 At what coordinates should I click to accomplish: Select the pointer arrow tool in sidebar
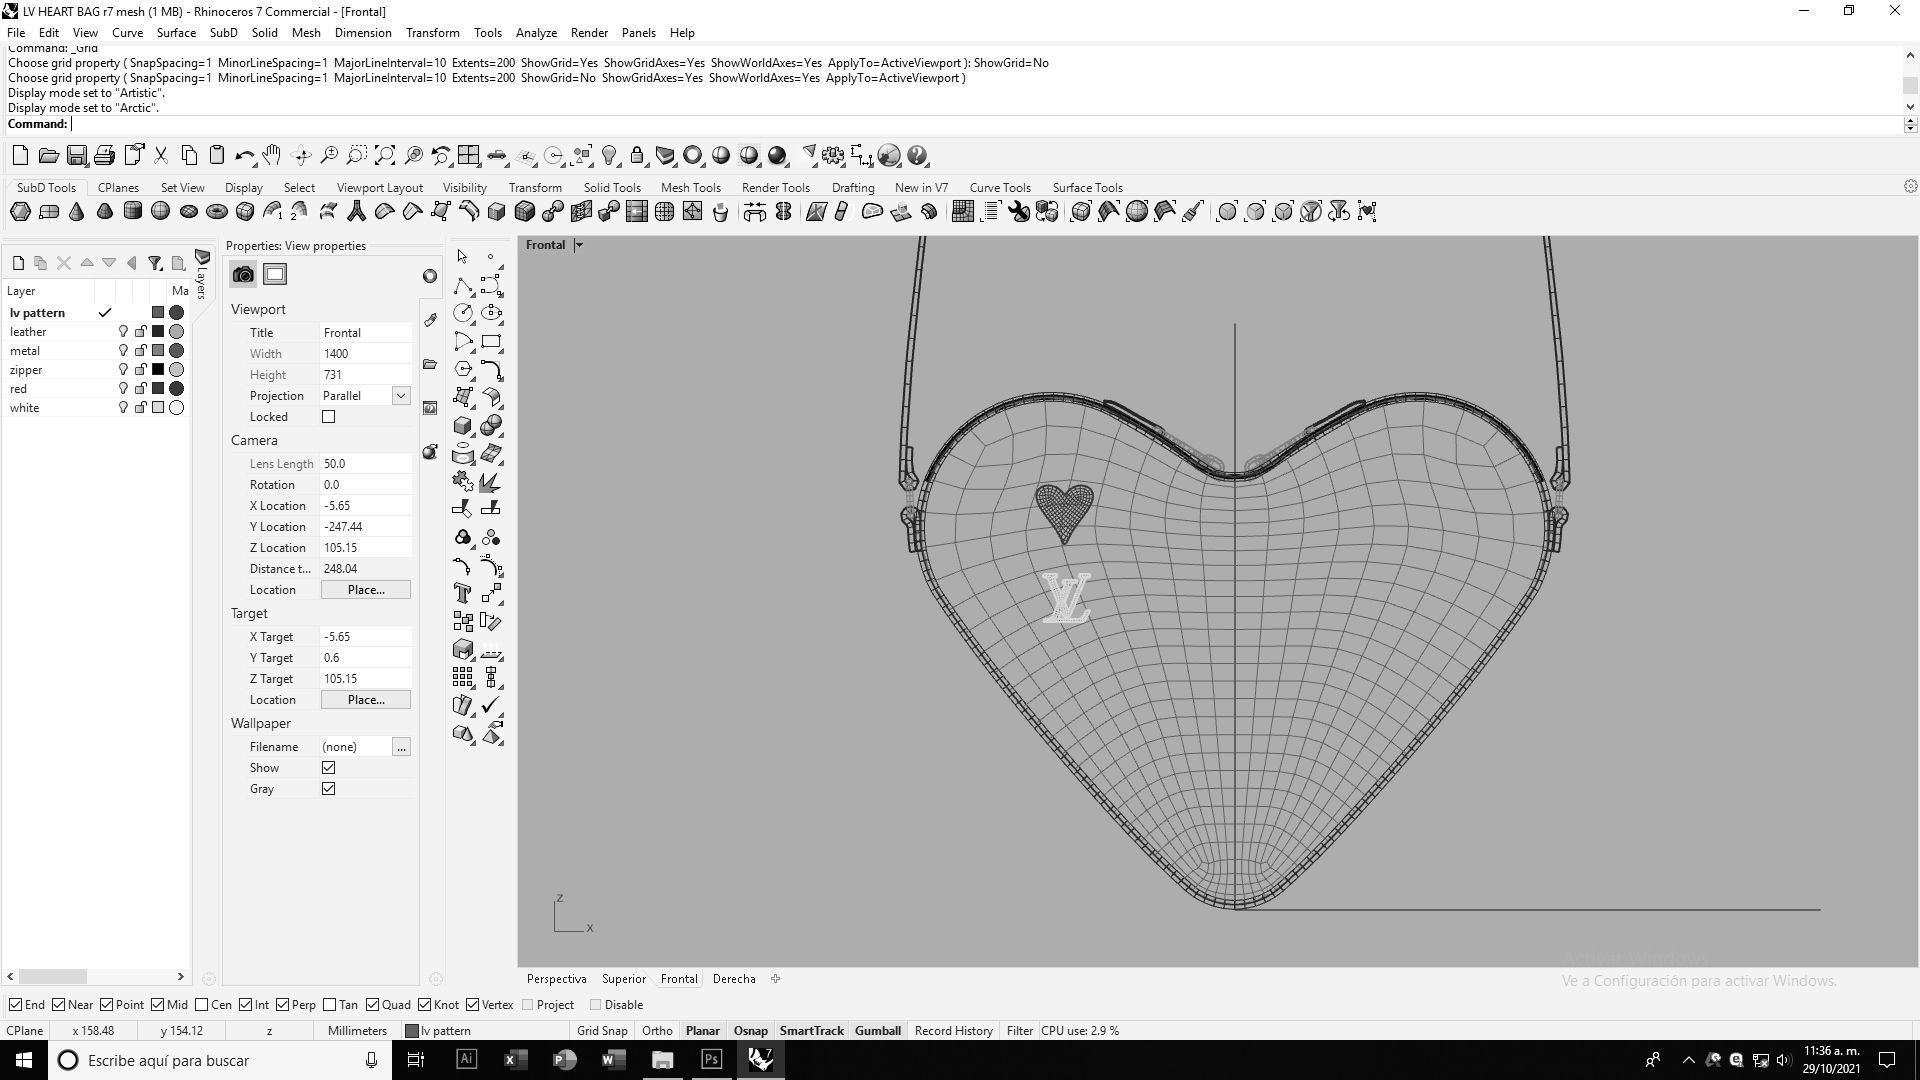pyautogui.click(x=462, y=257)
